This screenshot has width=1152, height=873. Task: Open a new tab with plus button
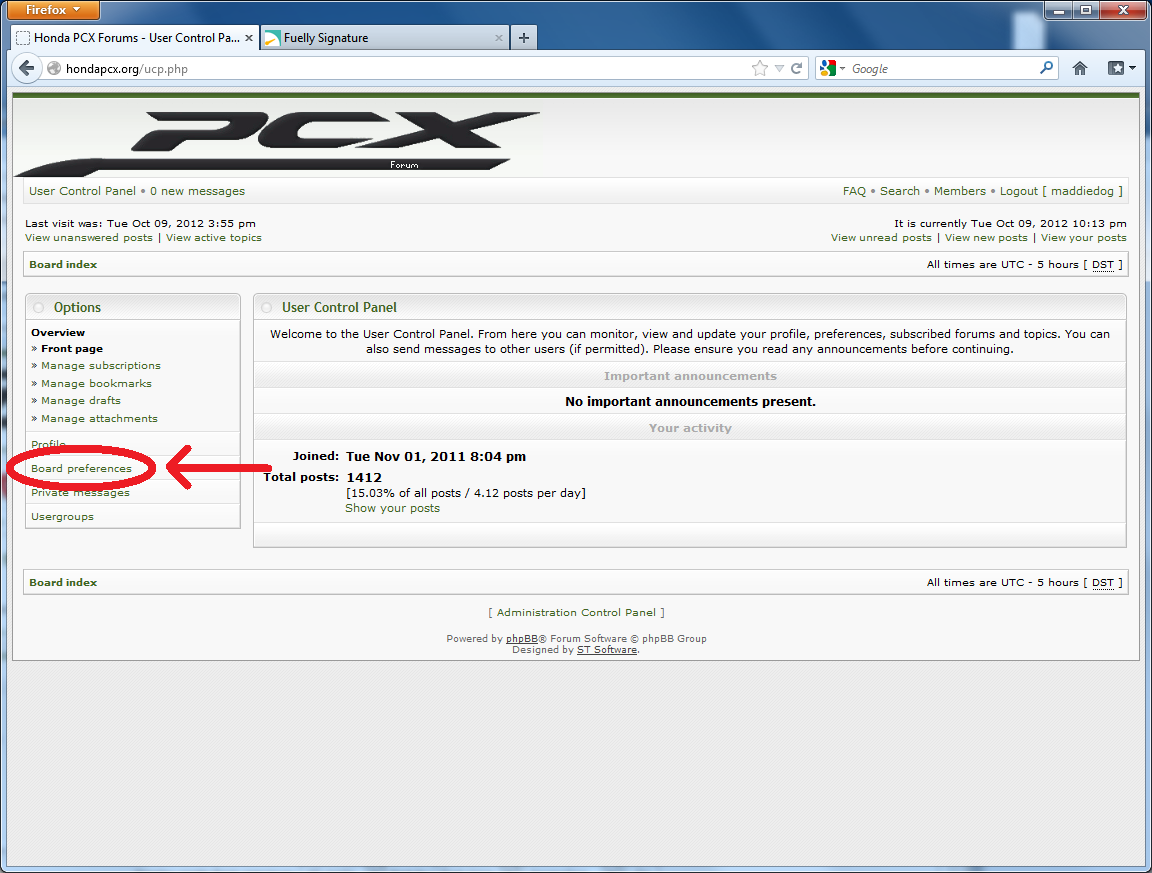click(524, 38)
